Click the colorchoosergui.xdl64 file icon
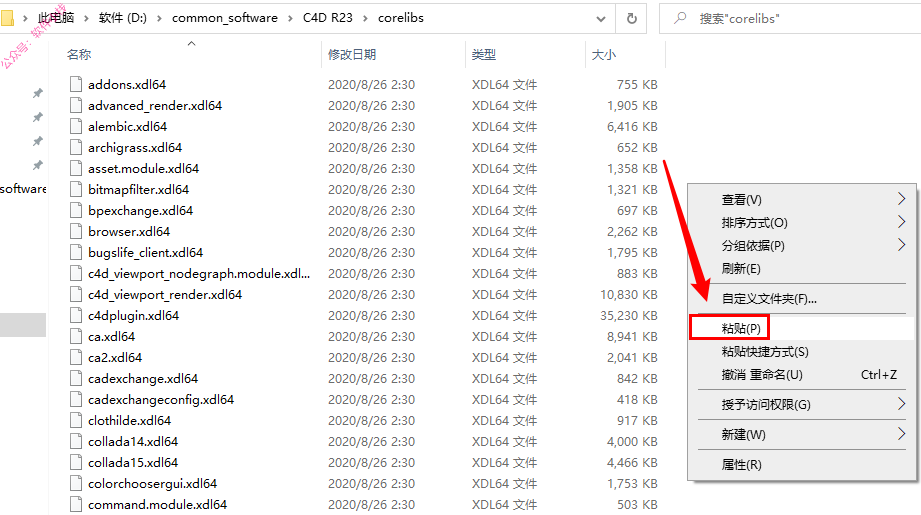The height and width of the screenshot is (515, 921). coord(76,483)
